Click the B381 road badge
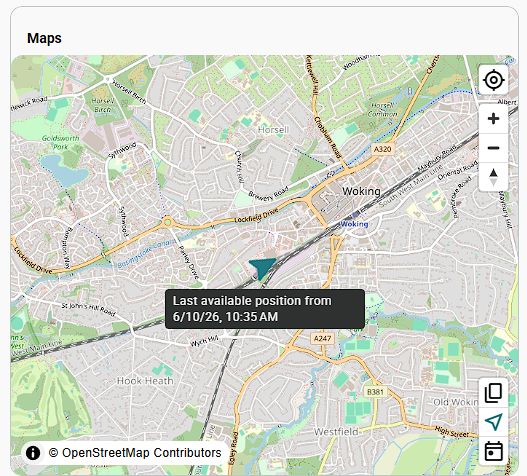 tap(375, 392)
